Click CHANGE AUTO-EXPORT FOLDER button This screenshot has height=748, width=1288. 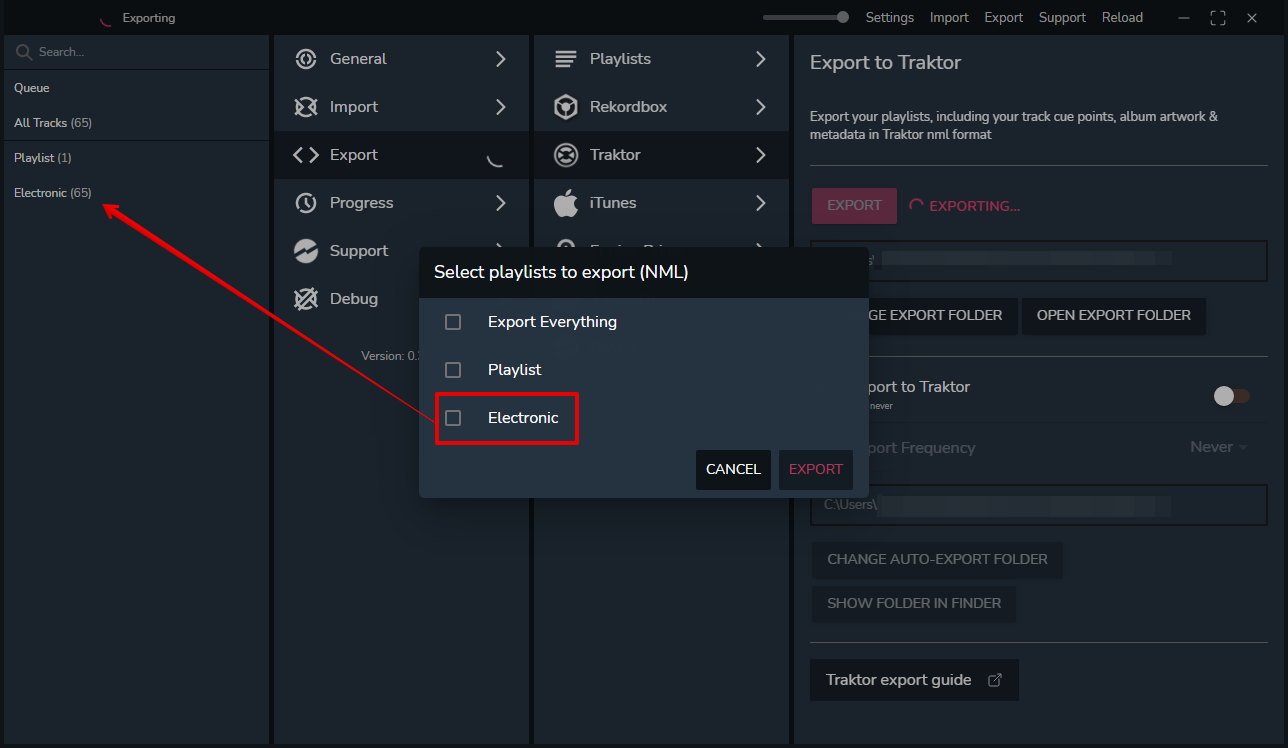pyautogui.click(x=937, y=560)
